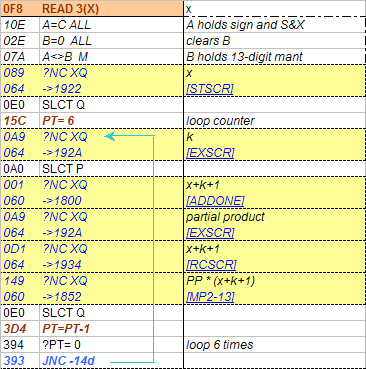Click the comment 'clears B'
The height and width of the screenshot is (369, 366).
pyautogui.click(x=208, y=41)
